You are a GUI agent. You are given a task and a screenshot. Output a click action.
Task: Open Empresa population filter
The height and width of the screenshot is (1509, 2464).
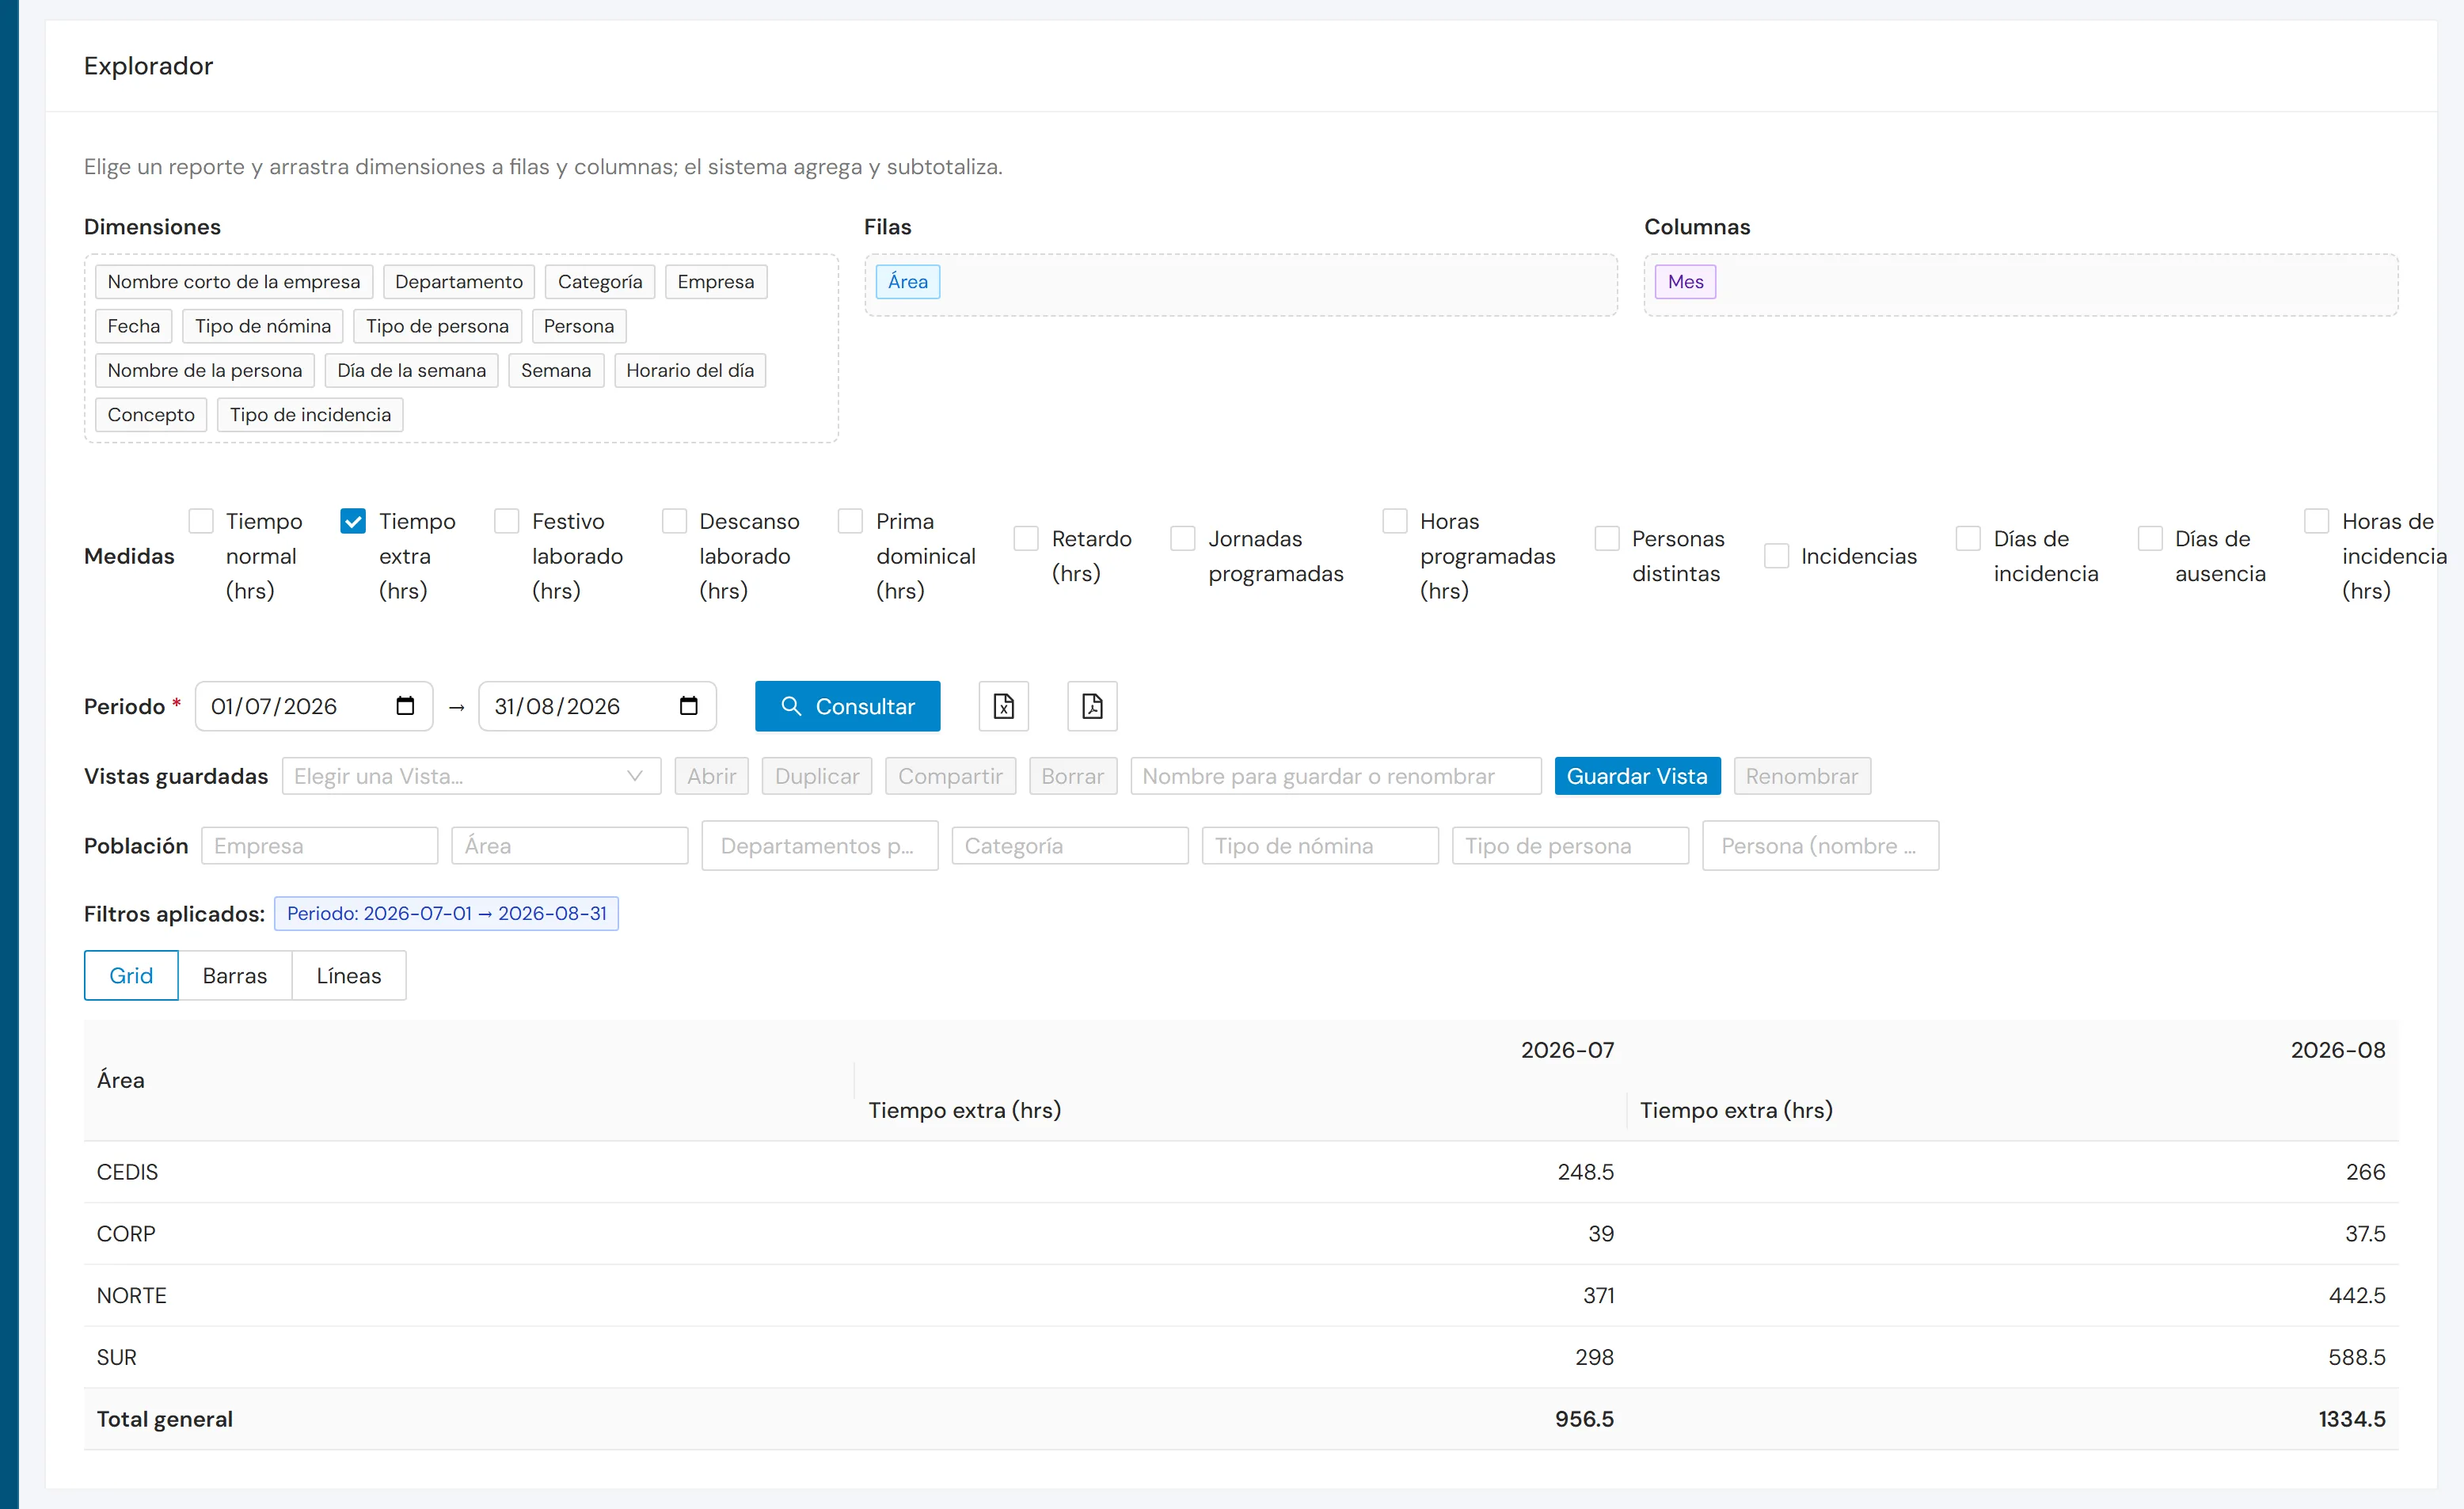point(320,846)
